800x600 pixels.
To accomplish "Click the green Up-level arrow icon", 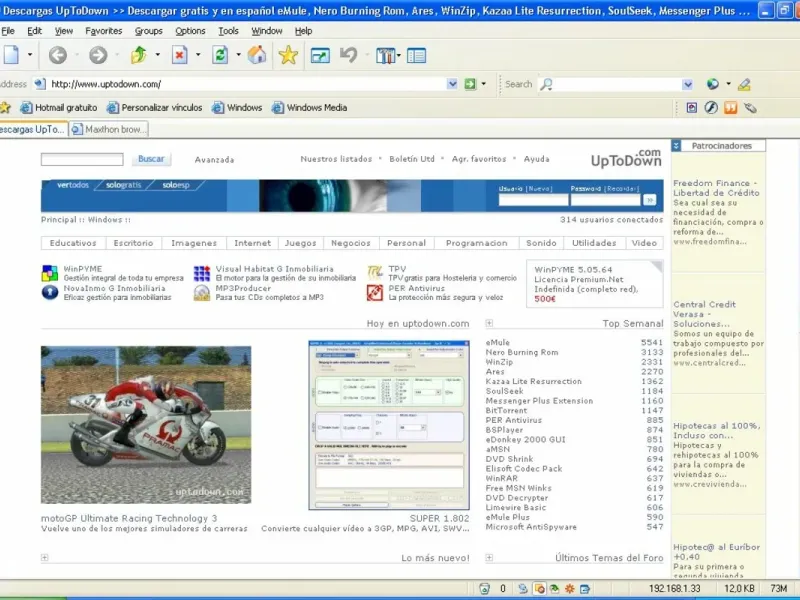I will [139, 55].
